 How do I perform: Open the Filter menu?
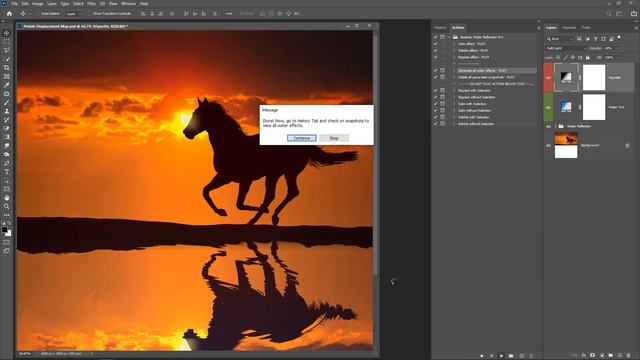point(91,4)
